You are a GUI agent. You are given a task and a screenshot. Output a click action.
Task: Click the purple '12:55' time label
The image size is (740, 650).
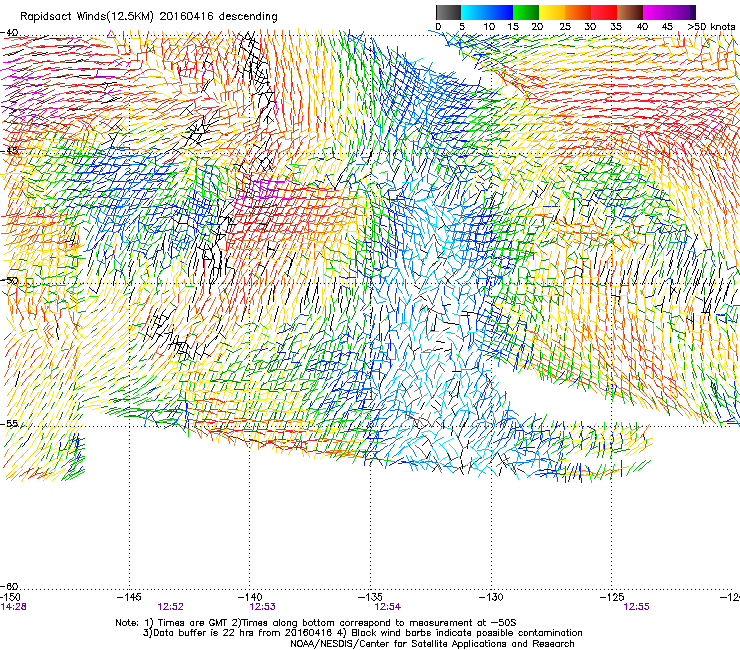pyautogui.click(x=636, y=607)
